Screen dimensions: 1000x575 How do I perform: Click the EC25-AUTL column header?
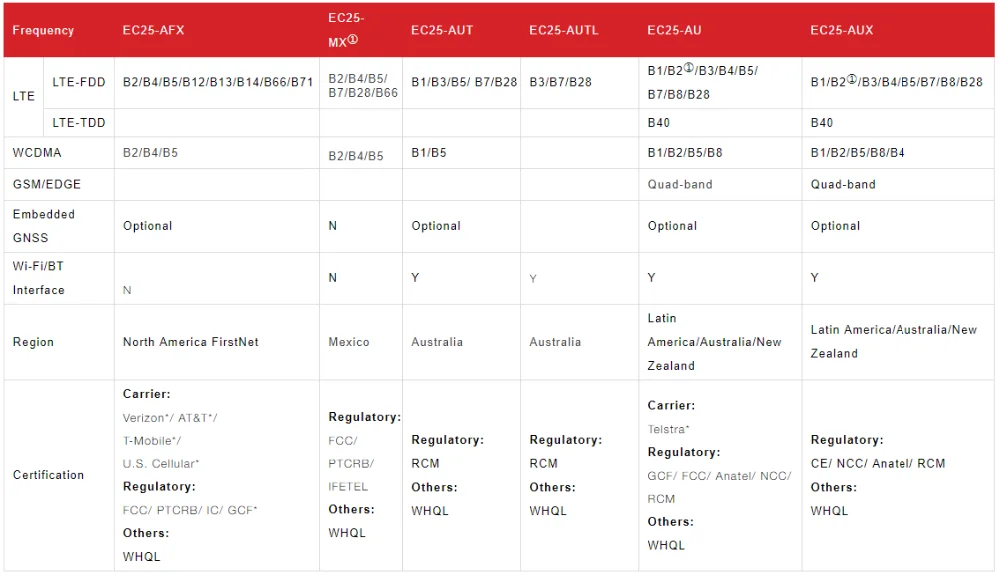(564, 31)
